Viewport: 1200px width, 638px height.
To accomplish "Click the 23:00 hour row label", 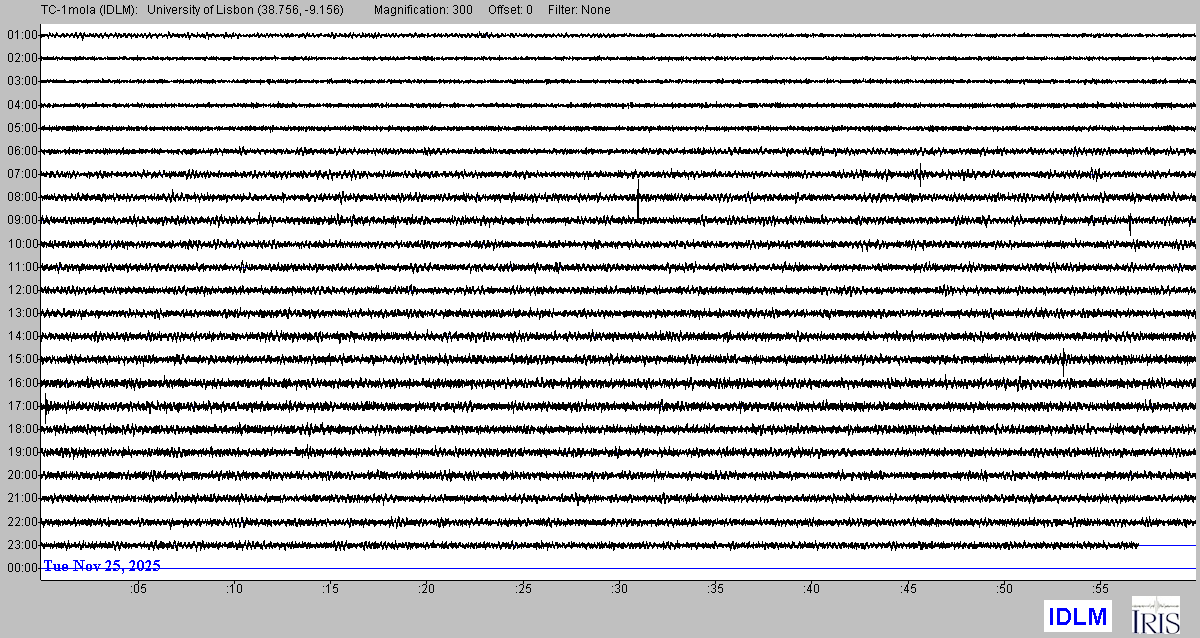I will pos(22,545).
